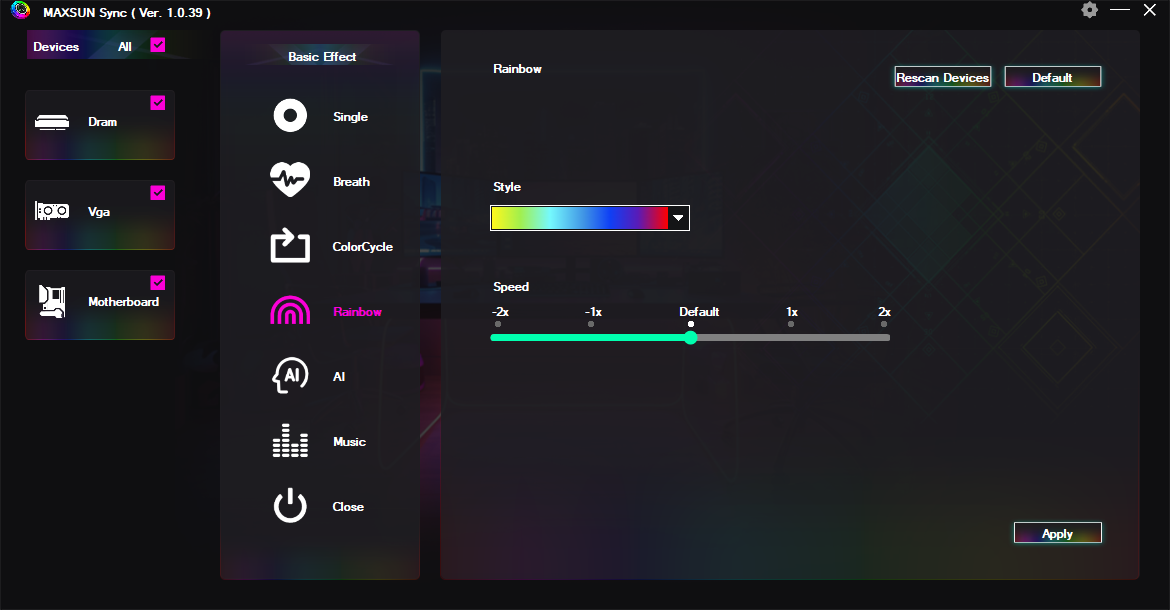The image size is (1170, 610).
Task: Close the MAXSUN Sync window
Action: [x=1150, y=10]
